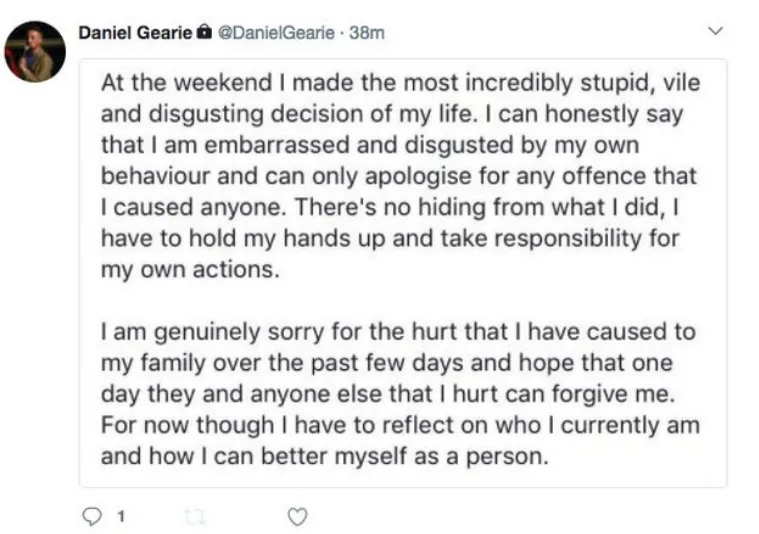Like the apology tweet with the heart
This screenshot has height=534, width=759.
(296, 517)
